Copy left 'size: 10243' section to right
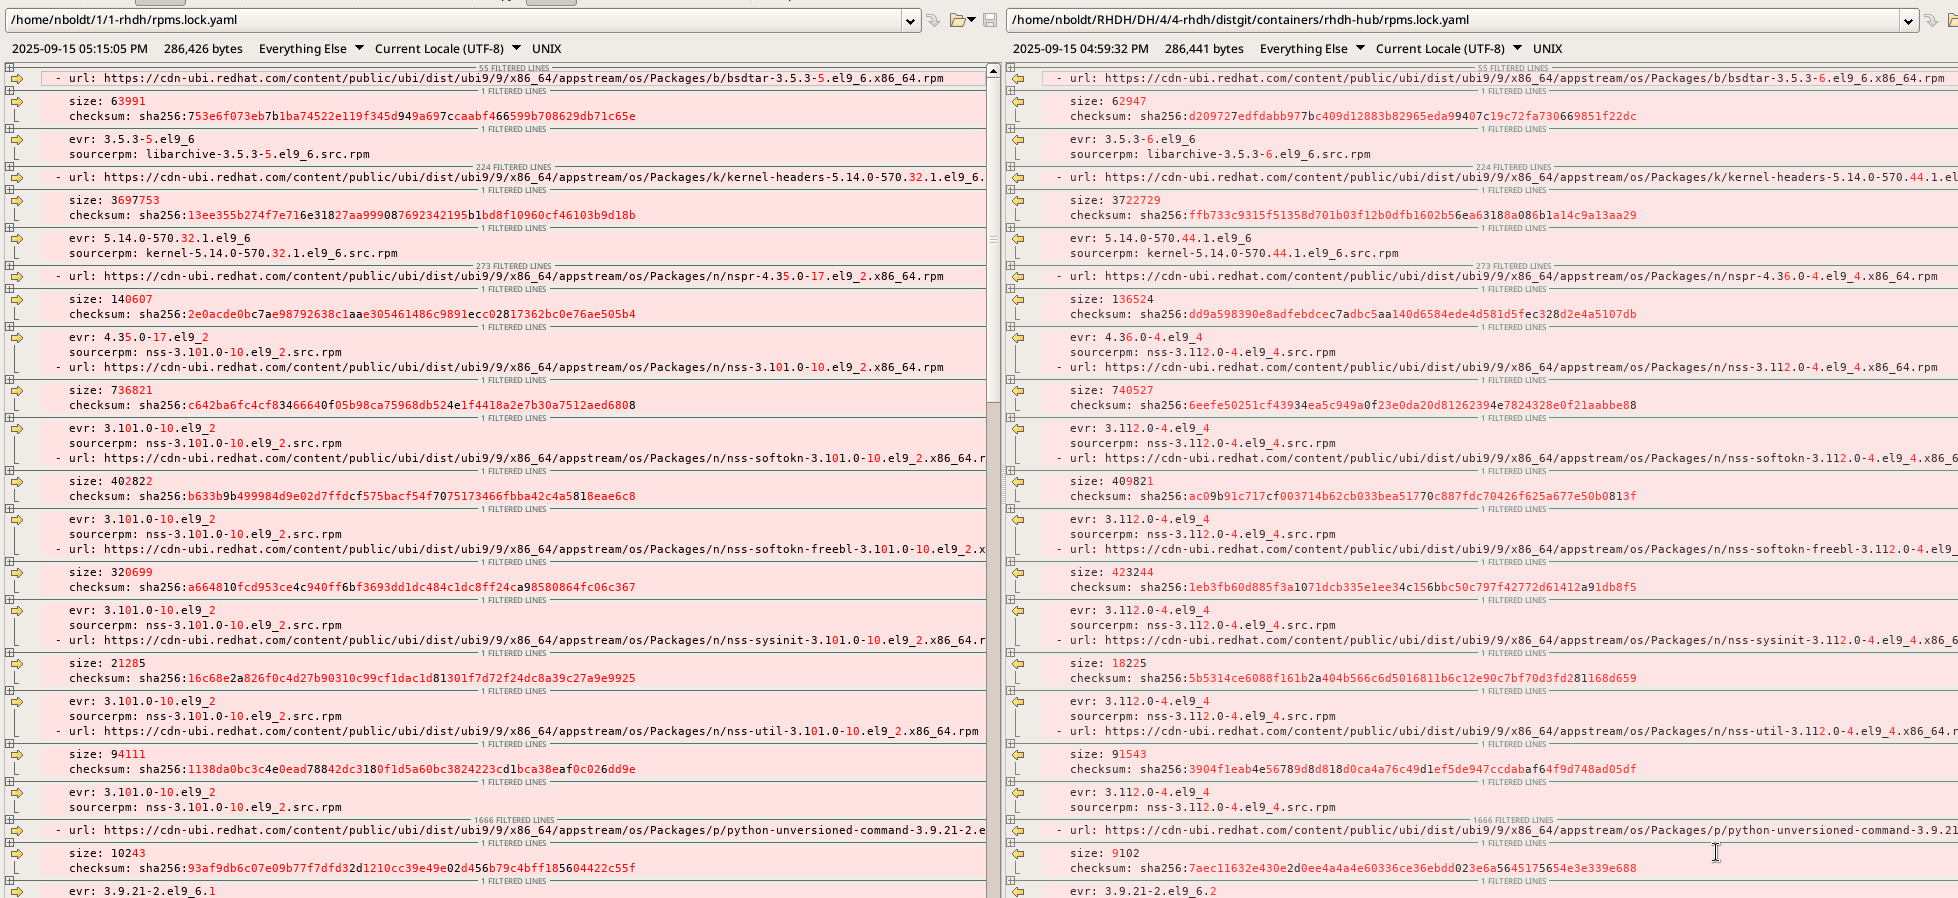Viewport: 1958px width, 898px height. pyautogui.click(x=17, y=853)
